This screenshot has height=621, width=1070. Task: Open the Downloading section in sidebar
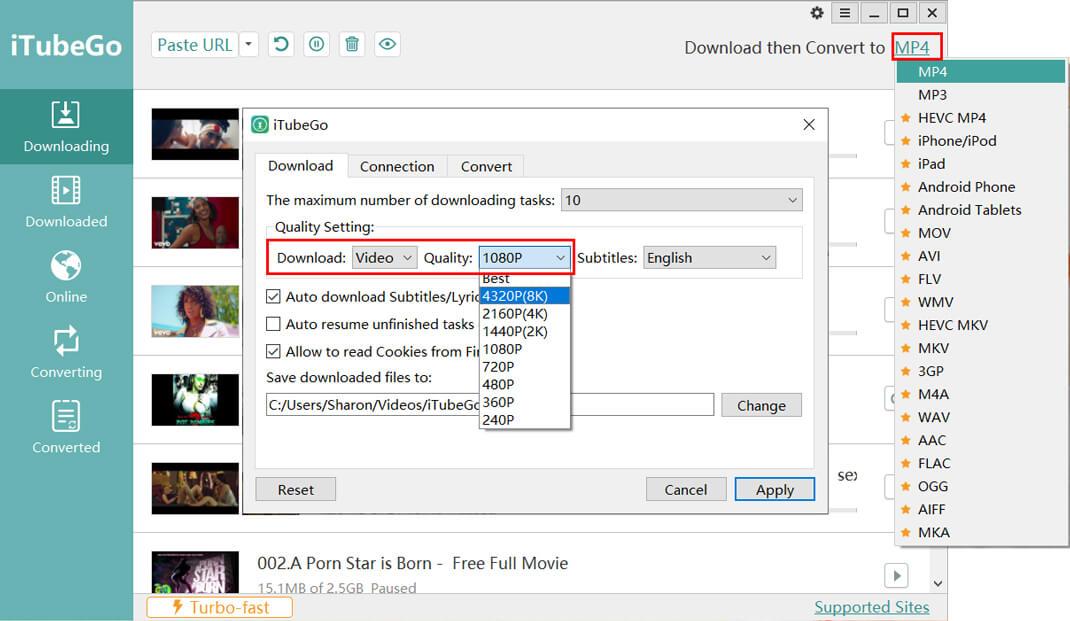(66, 127)
